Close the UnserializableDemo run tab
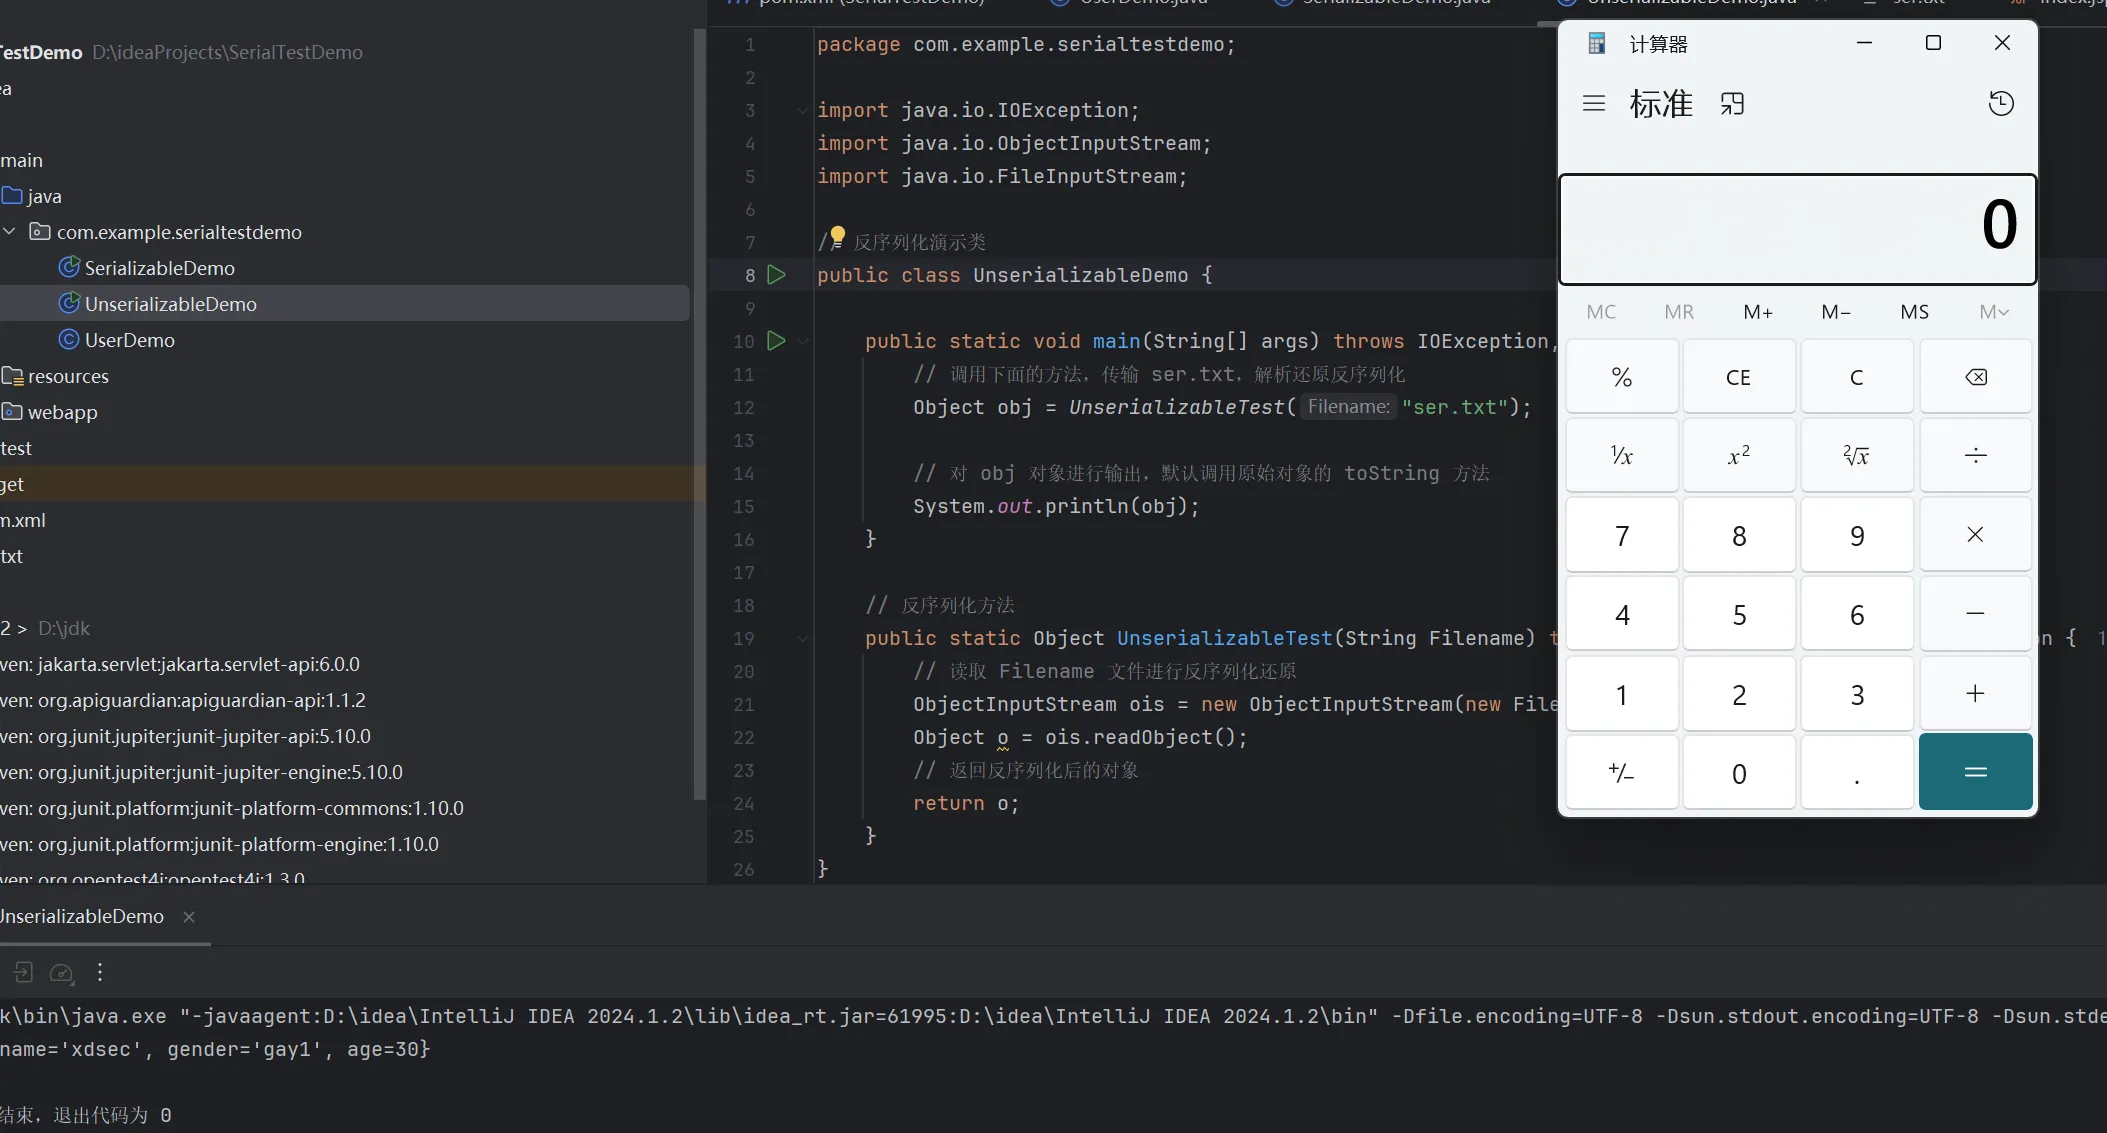2107x1133 pixels. 189,916
